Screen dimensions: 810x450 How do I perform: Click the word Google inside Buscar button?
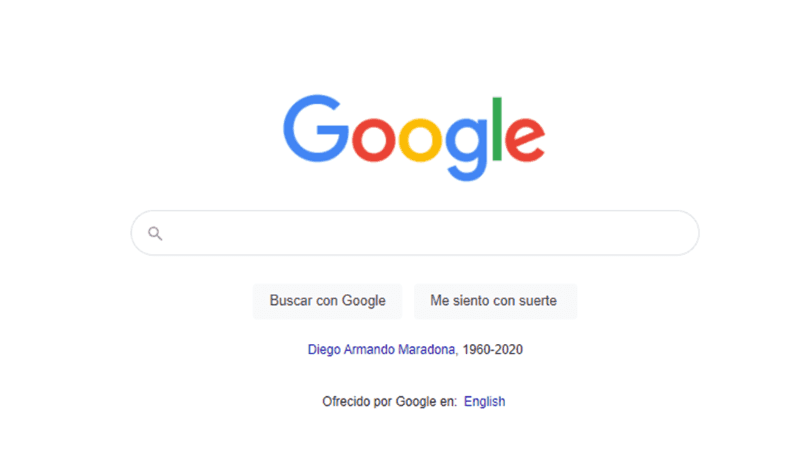[x=364, y=301]
